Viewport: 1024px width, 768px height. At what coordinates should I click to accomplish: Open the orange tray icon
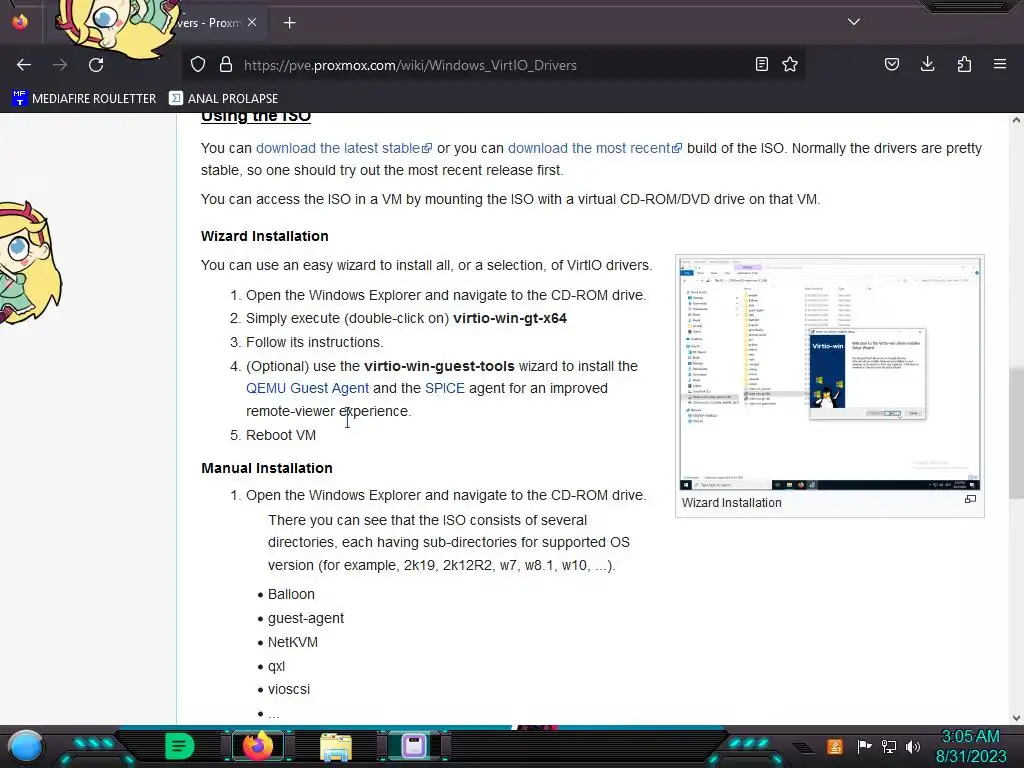click(834, 746)
